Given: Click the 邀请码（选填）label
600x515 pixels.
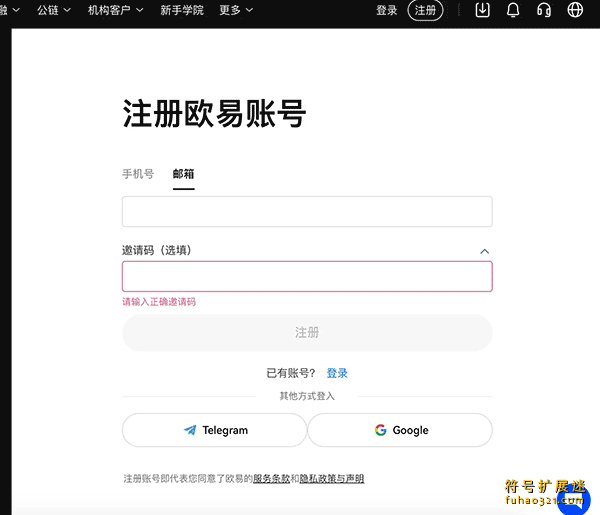Looking at the screenshot, I should [x=157, y=250].
